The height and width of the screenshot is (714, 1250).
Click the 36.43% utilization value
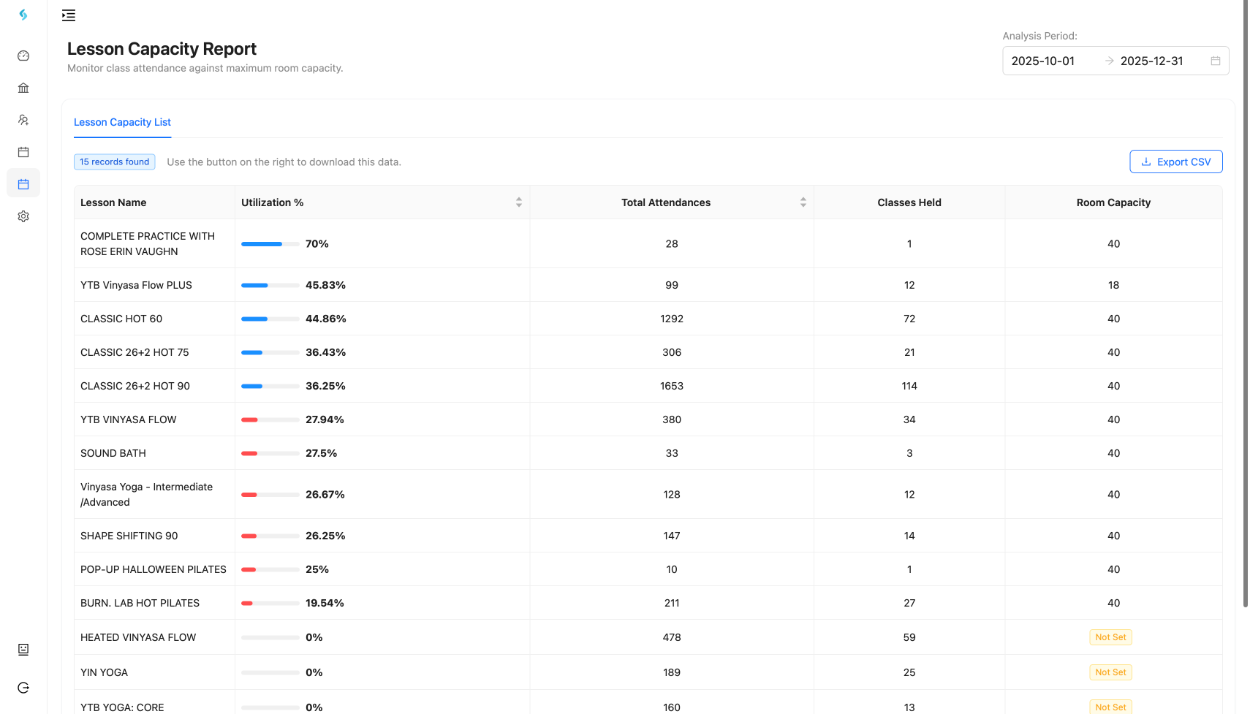click(326, 353)
